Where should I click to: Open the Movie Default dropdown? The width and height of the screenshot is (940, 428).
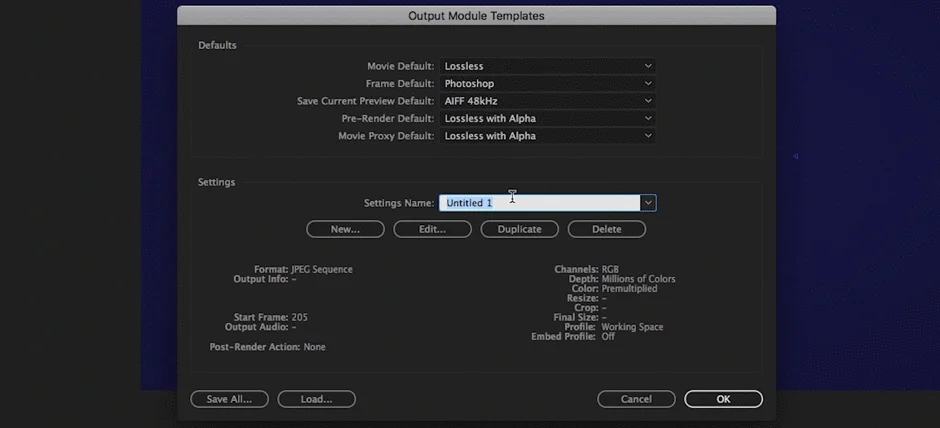click(547, 66)
